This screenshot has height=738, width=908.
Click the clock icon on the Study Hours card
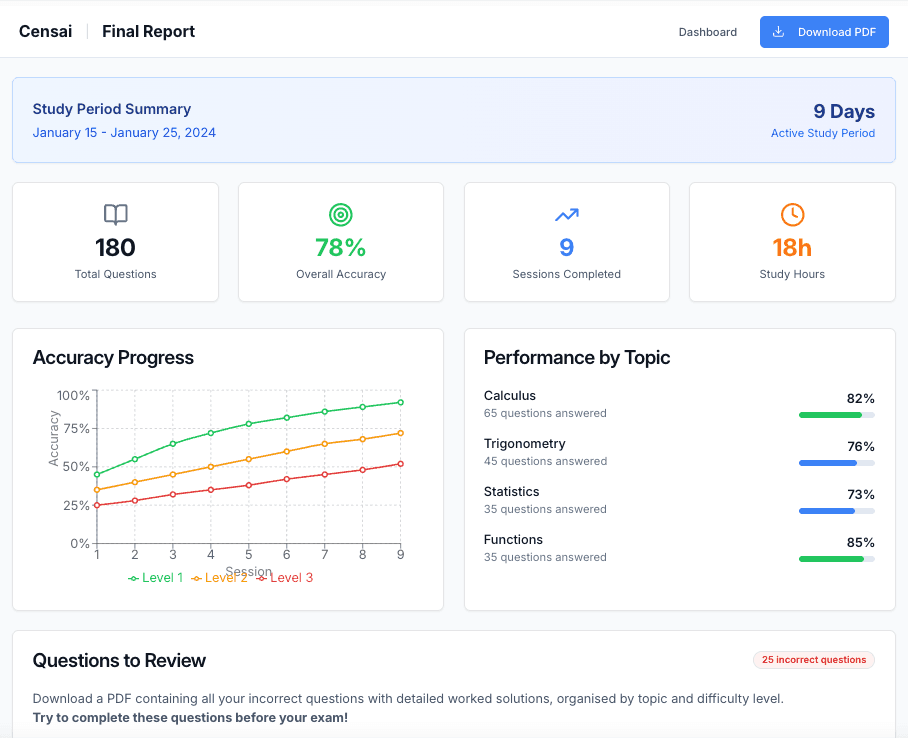pos(792,214)
